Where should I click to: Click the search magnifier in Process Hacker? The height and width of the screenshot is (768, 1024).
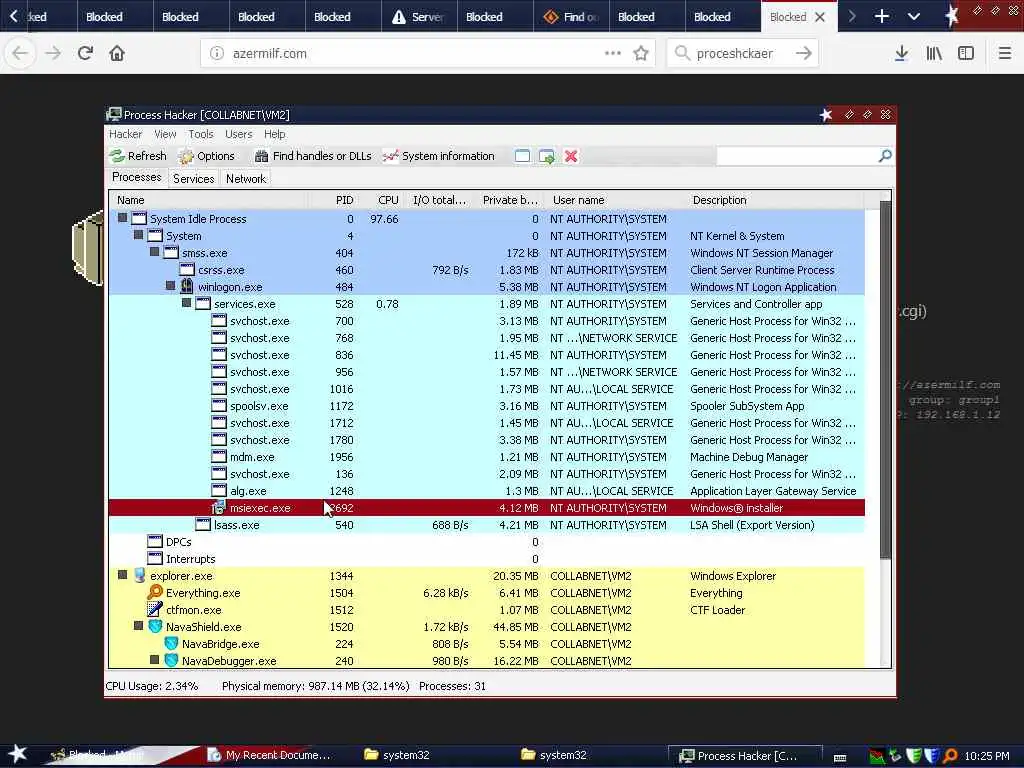pyautogui.click(x=885, y=155)
